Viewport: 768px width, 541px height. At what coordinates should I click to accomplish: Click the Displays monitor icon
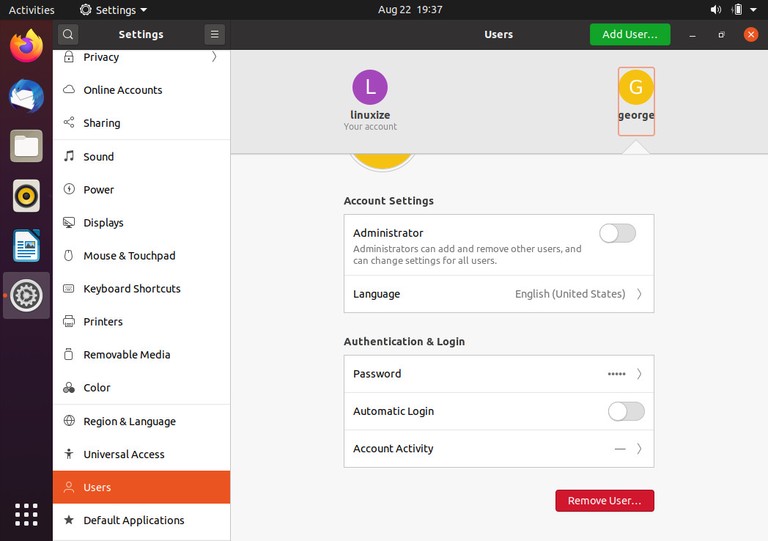[69, 222]
